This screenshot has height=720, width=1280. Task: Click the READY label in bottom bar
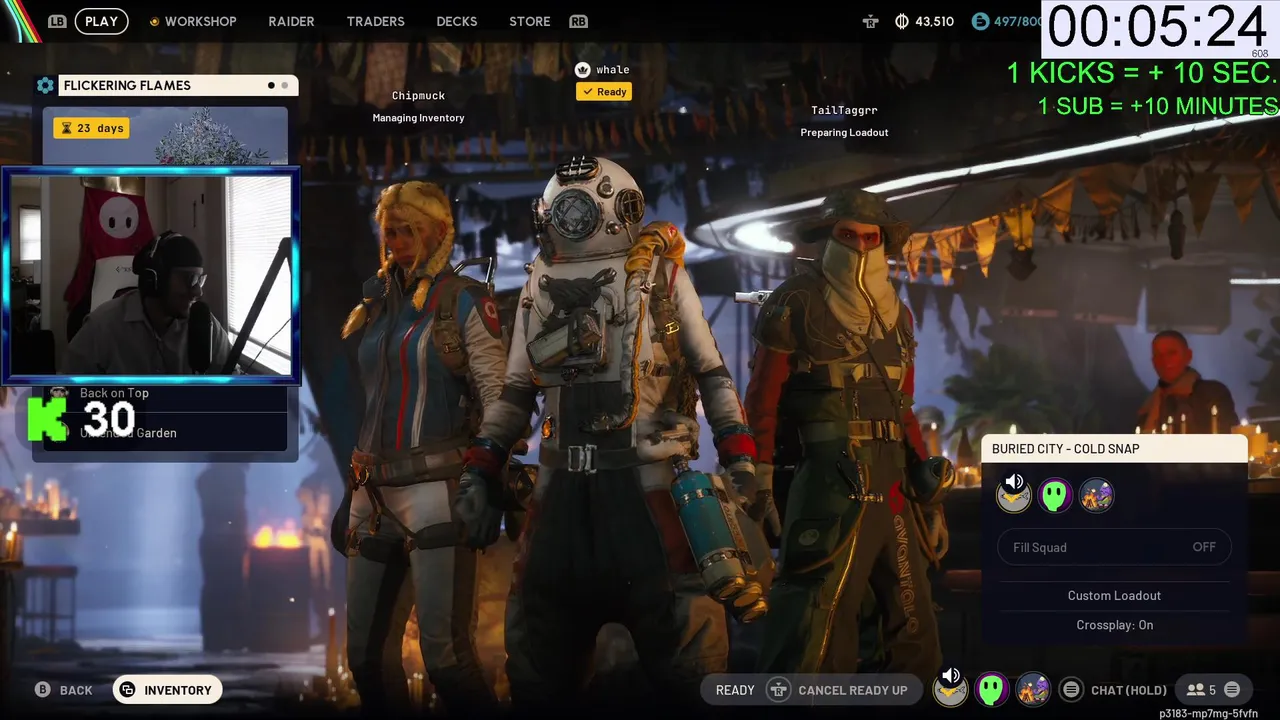point(735,690)
